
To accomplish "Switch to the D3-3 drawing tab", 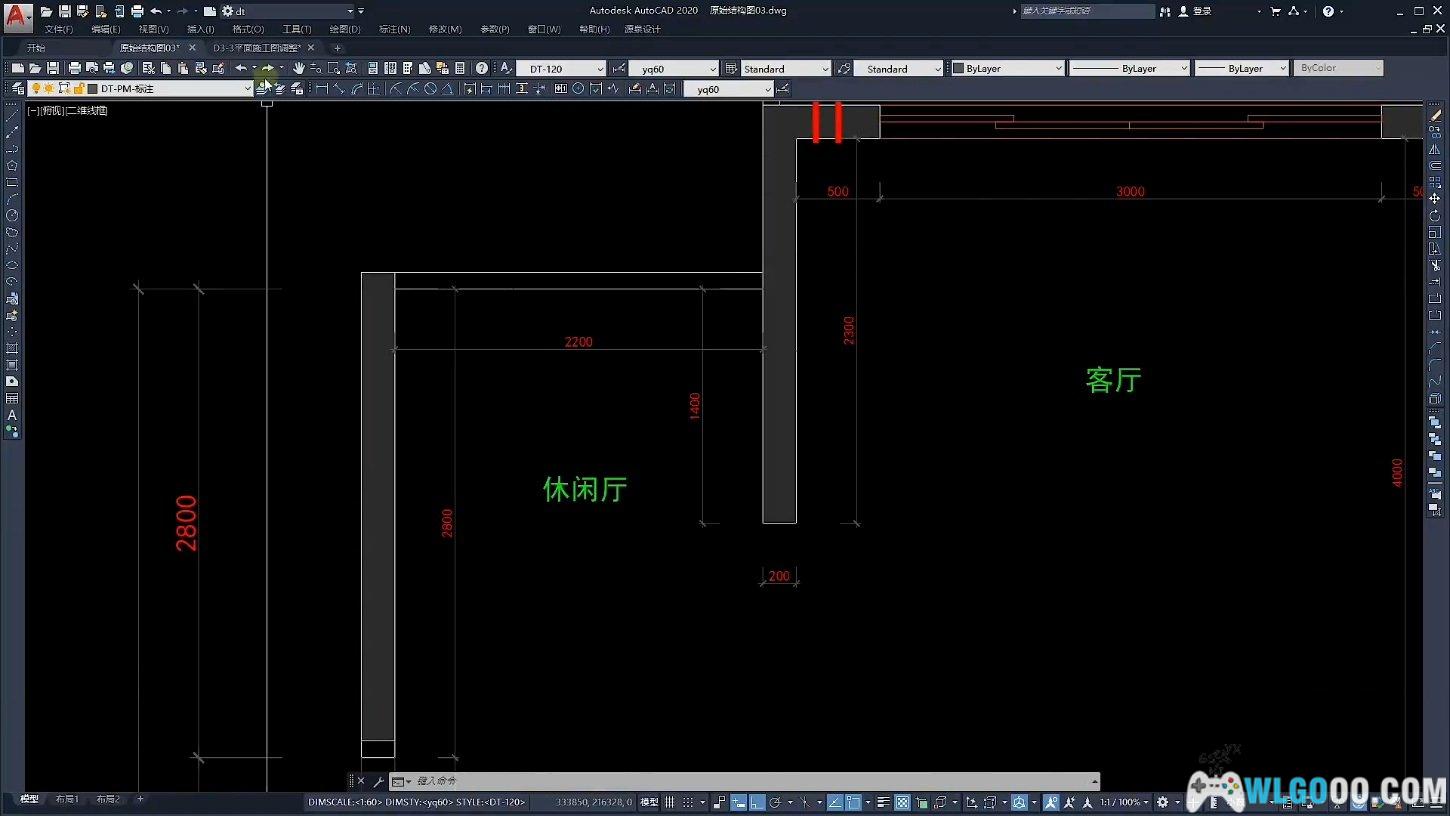I will pos(256,48).
